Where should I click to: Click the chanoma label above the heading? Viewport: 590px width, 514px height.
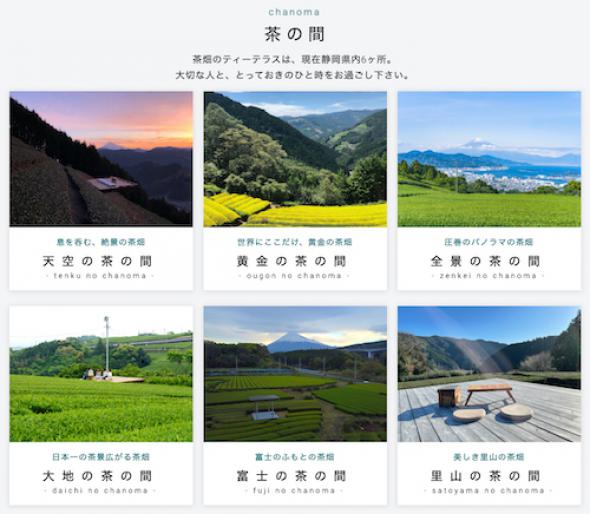[294, 12]
